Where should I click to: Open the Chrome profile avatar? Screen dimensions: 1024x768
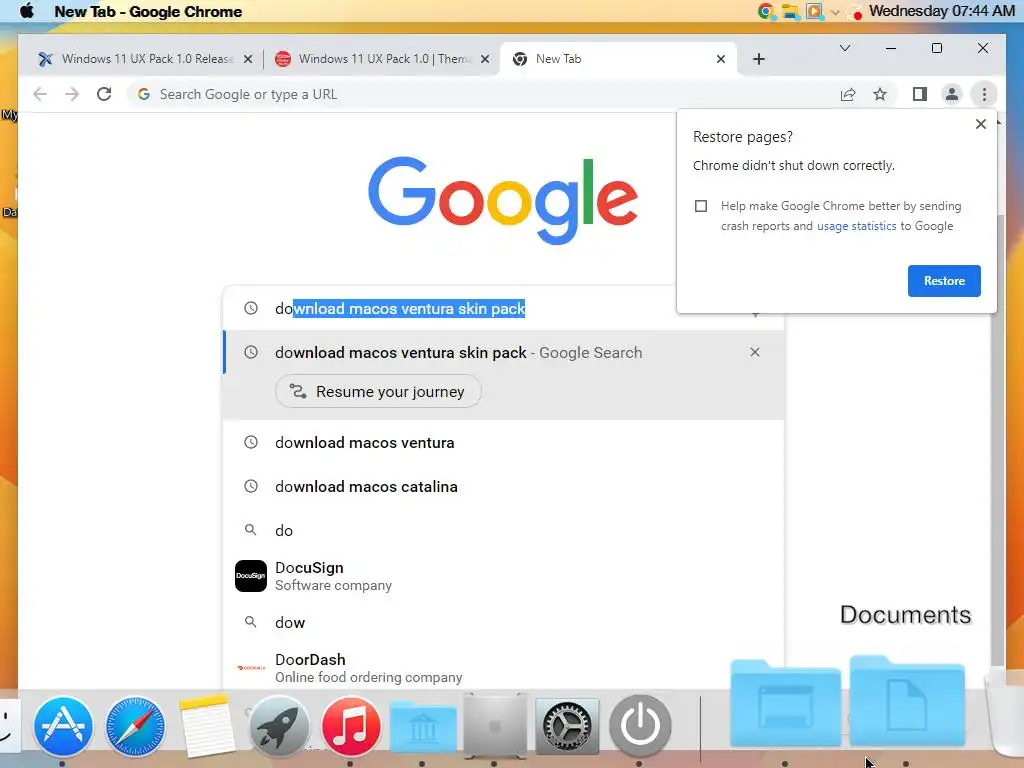click(952, 95)
